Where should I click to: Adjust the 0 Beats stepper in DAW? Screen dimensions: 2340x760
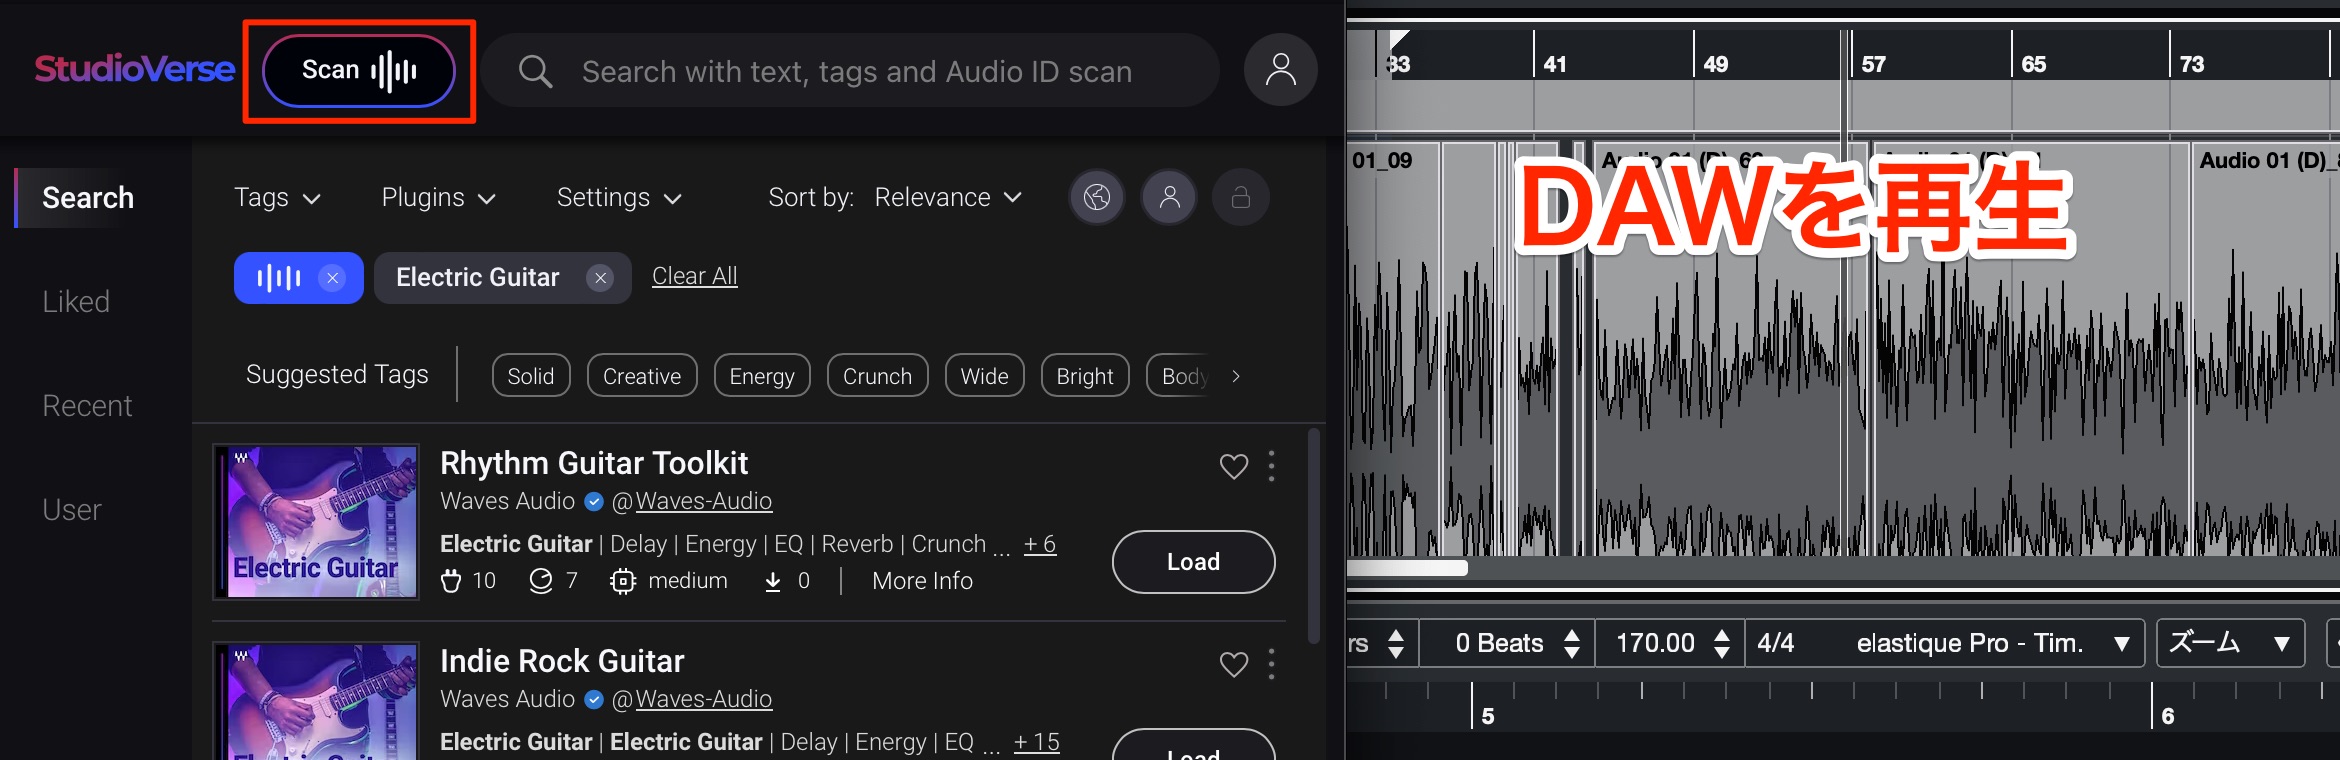(1572, 643)
